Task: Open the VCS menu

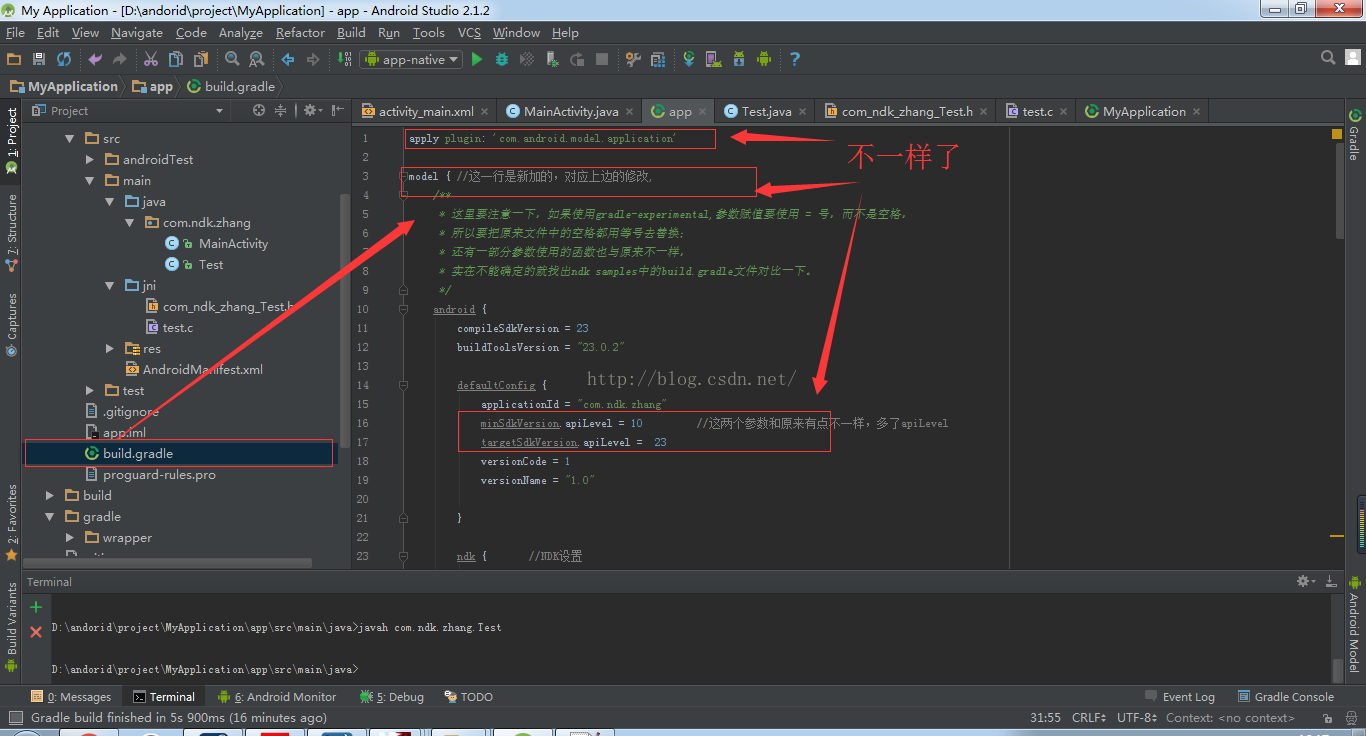Action: (469, 32)
